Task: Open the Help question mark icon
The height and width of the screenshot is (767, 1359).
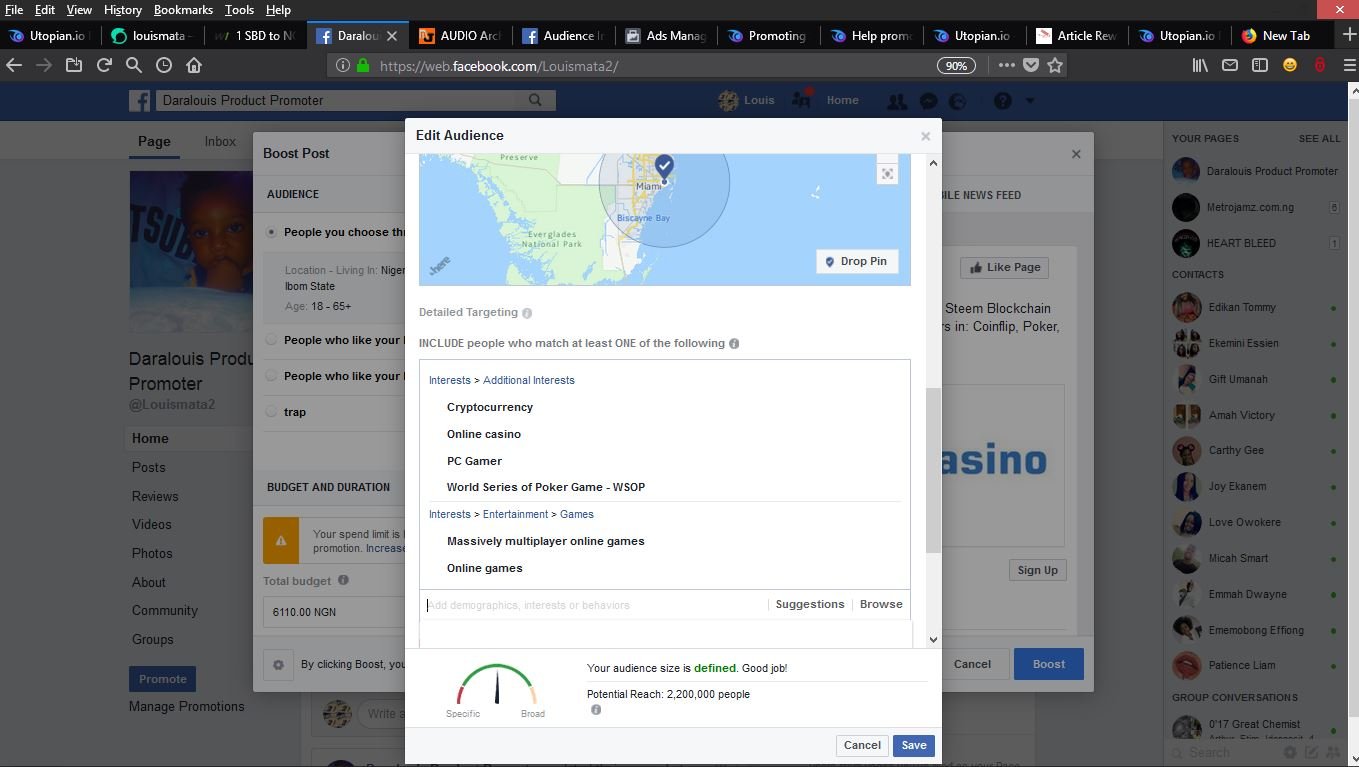Action: click(1002, 101)
